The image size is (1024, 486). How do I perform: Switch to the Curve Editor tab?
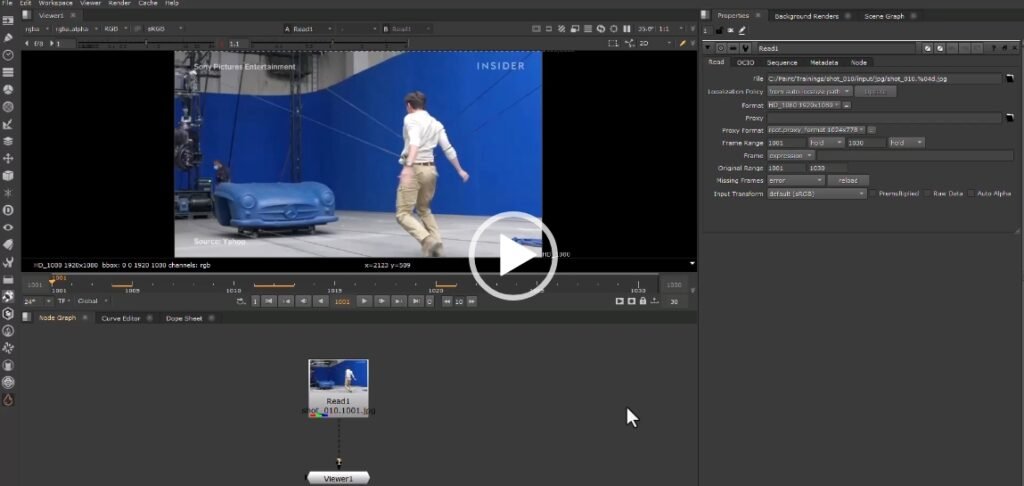coord(121,318)
